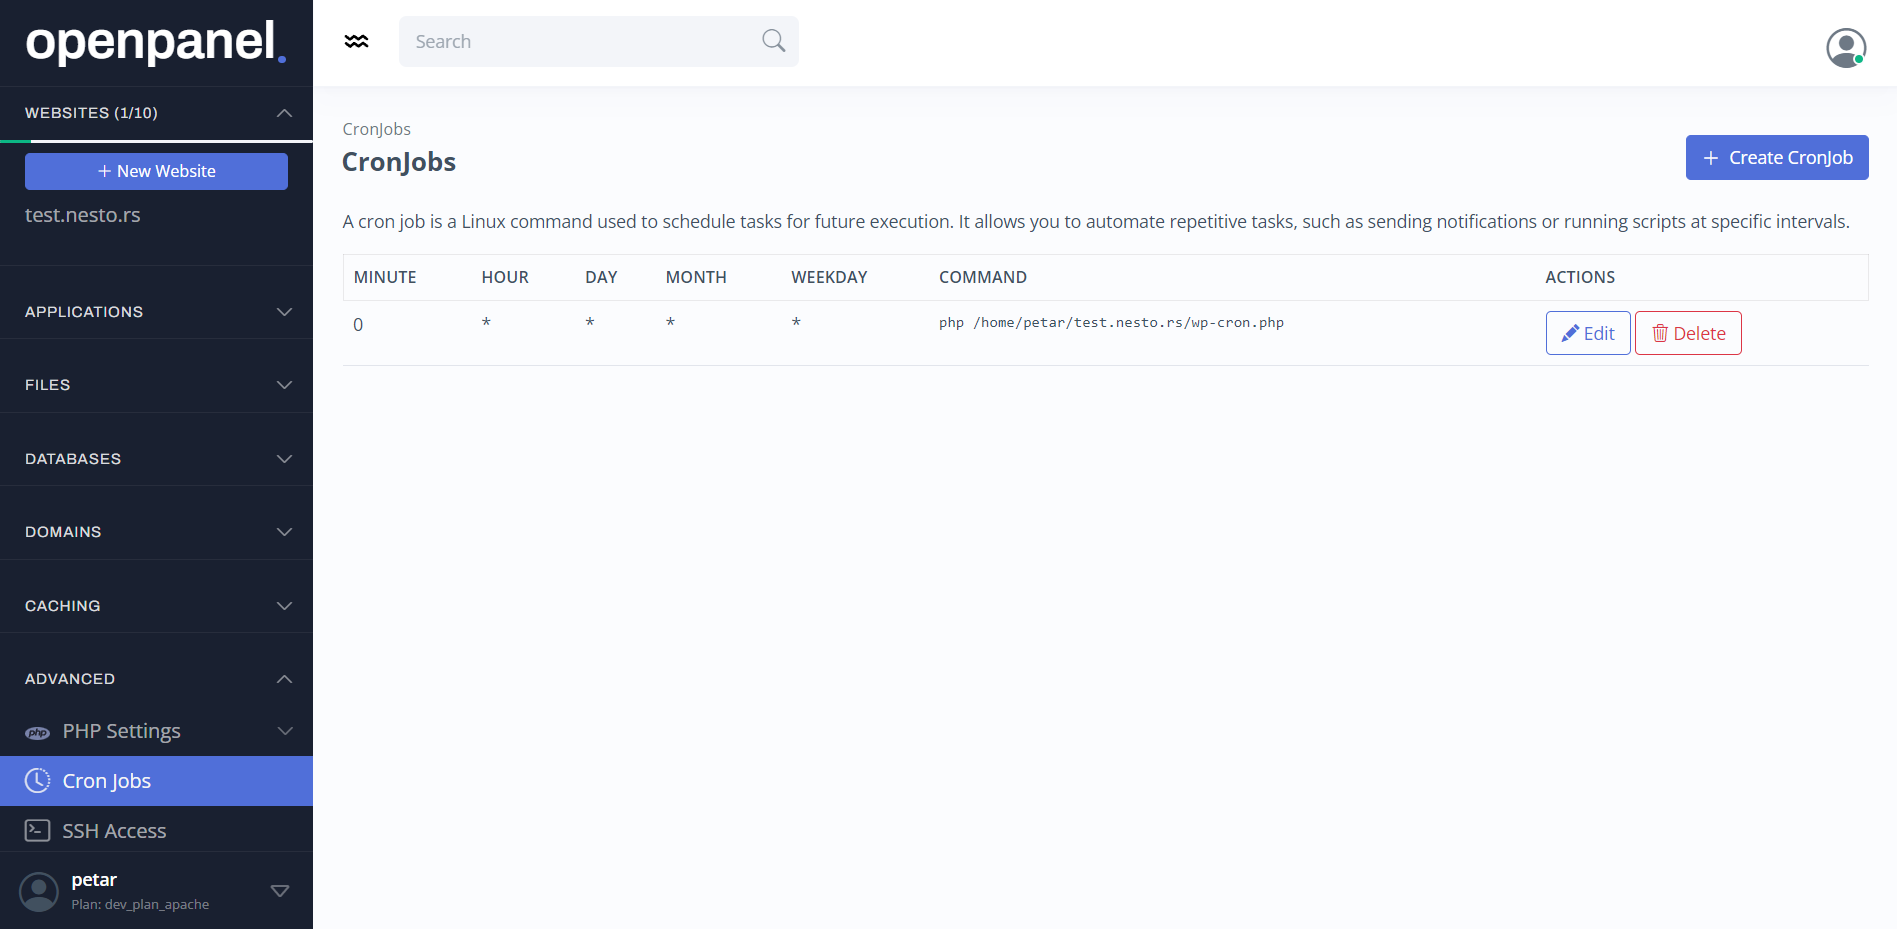Click the petar account avatar in sidebar
The width and height of the screenshot is (1897, 929).
[x=39, y=891]
